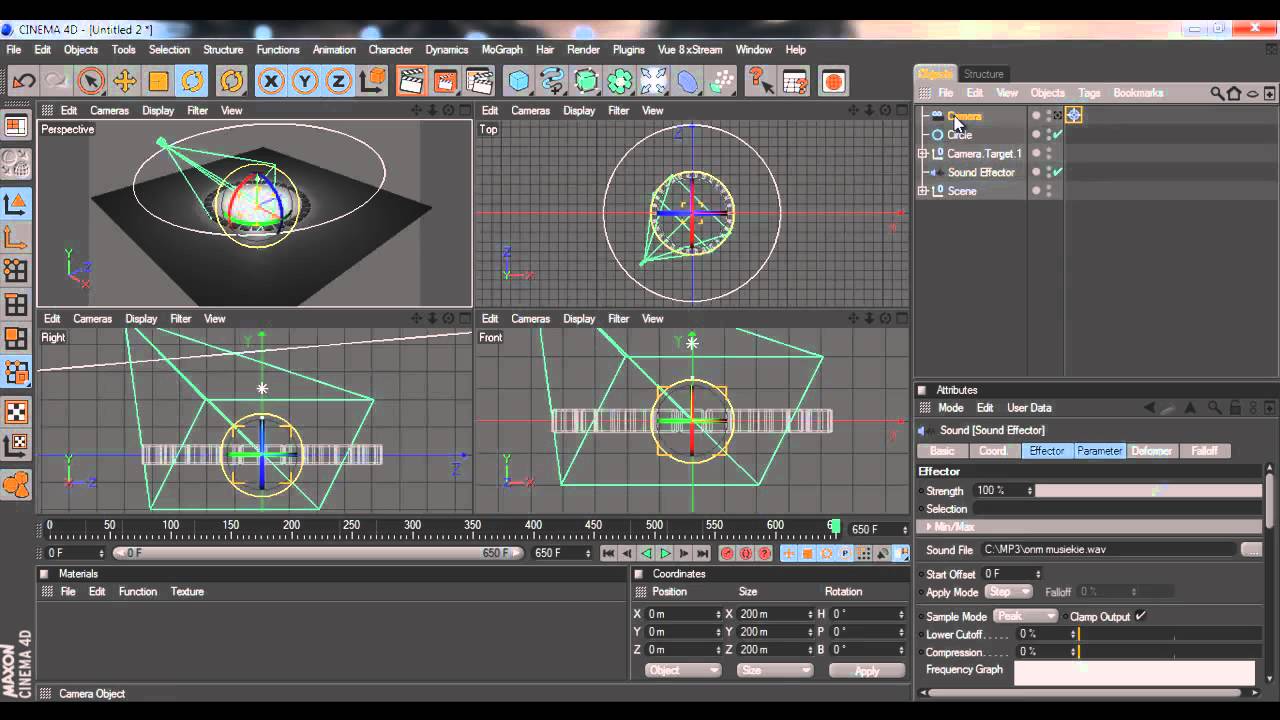Click the browse button next to Sound File

click(1251, 549)
